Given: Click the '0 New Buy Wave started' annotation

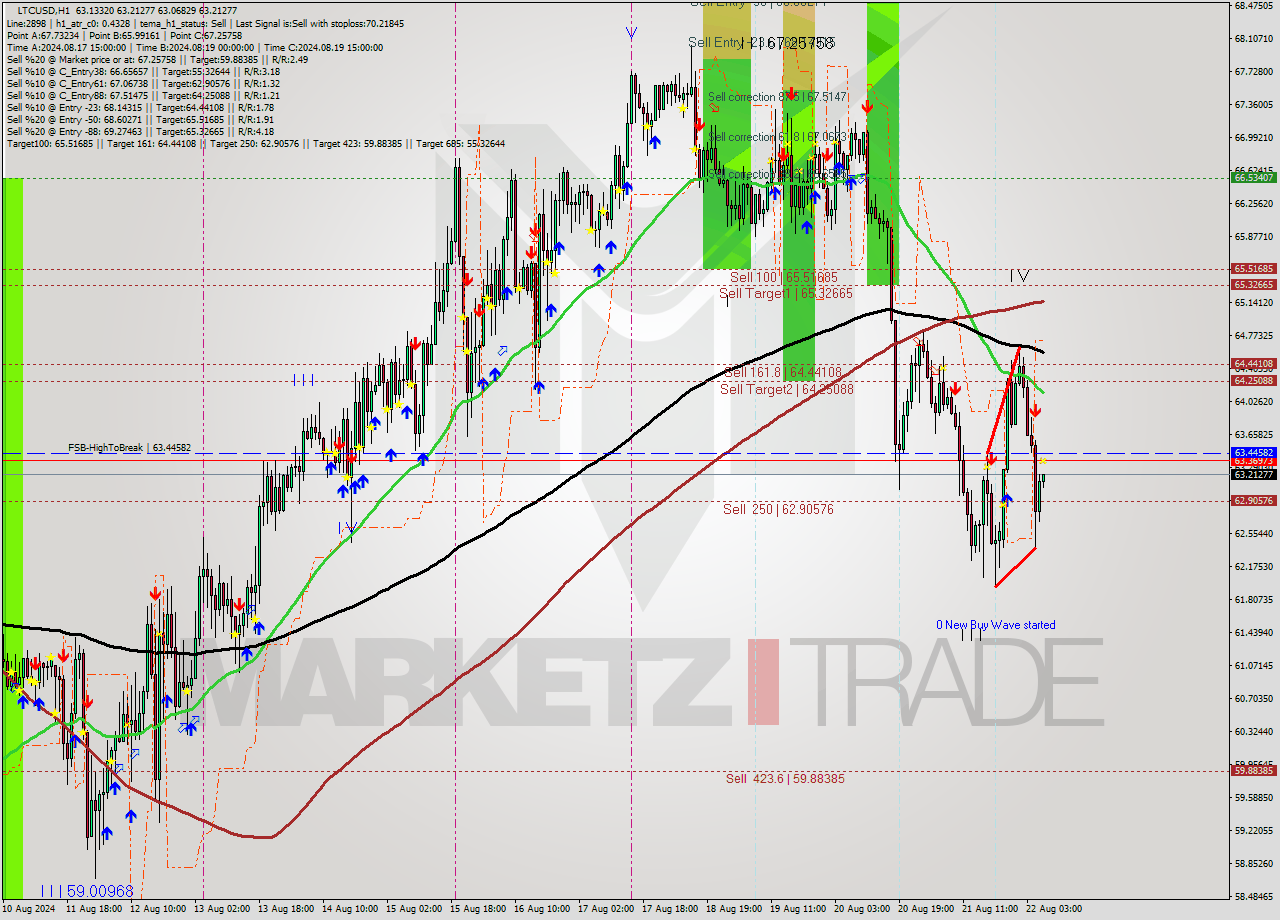Looking at the screenshot, I should [995, 625].
